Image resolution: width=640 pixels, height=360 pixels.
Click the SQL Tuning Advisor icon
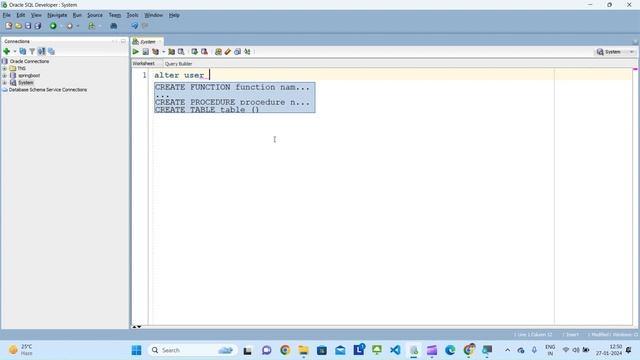click(181, 52)
